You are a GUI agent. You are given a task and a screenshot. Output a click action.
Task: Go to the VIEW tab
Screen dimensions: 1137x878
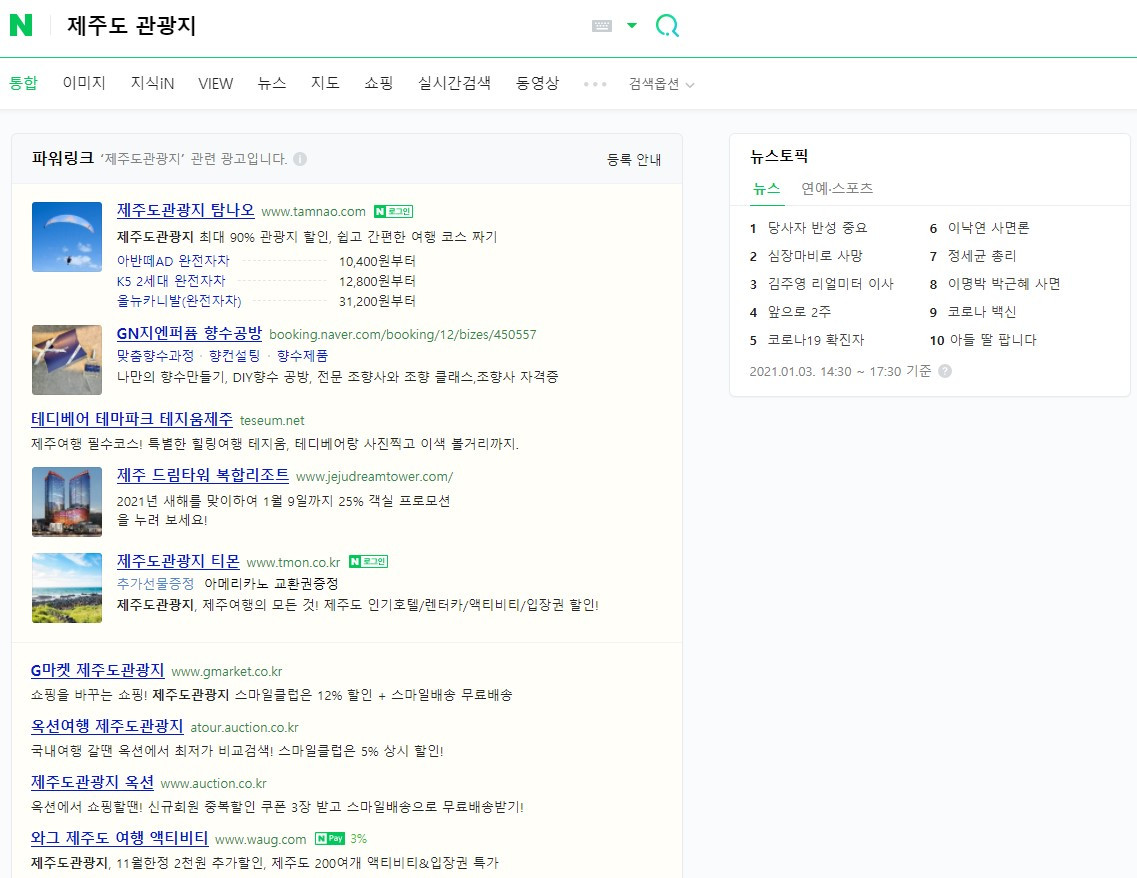215,83
